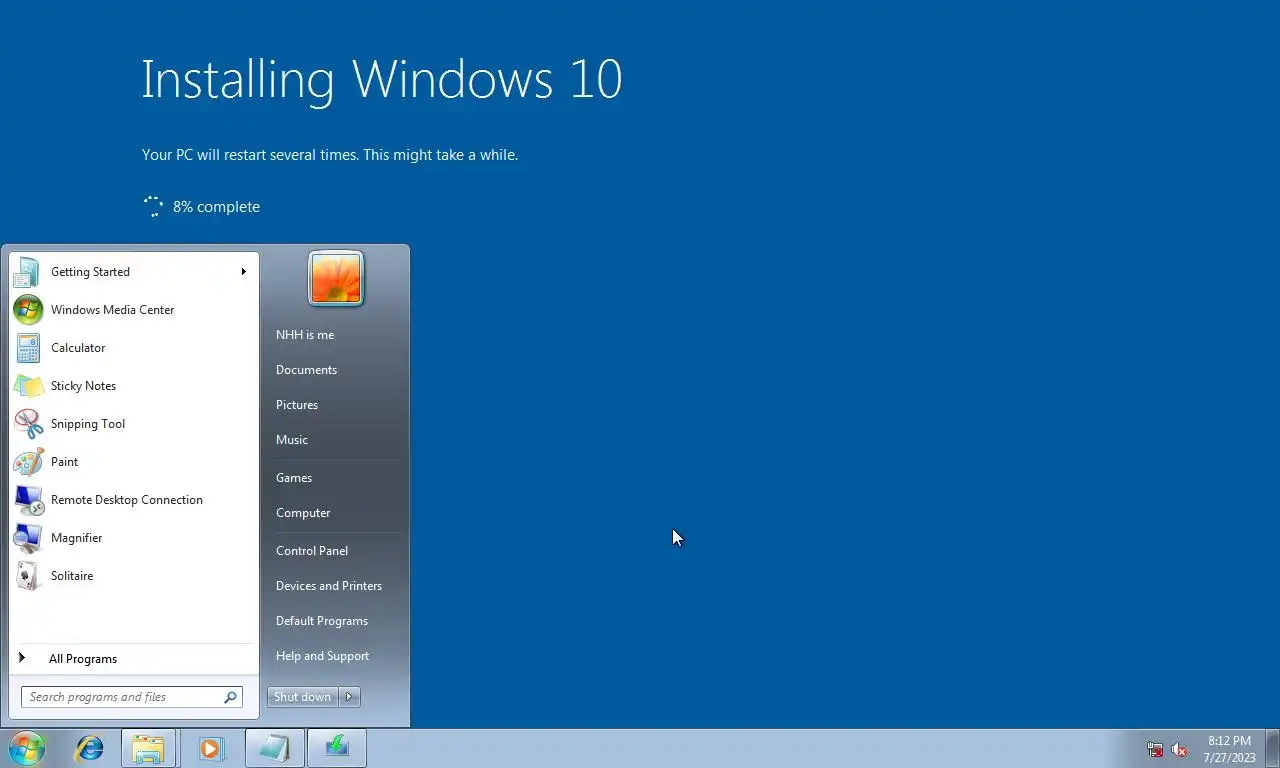Click the "8% complete" progress text

click(x=216, y=207)
